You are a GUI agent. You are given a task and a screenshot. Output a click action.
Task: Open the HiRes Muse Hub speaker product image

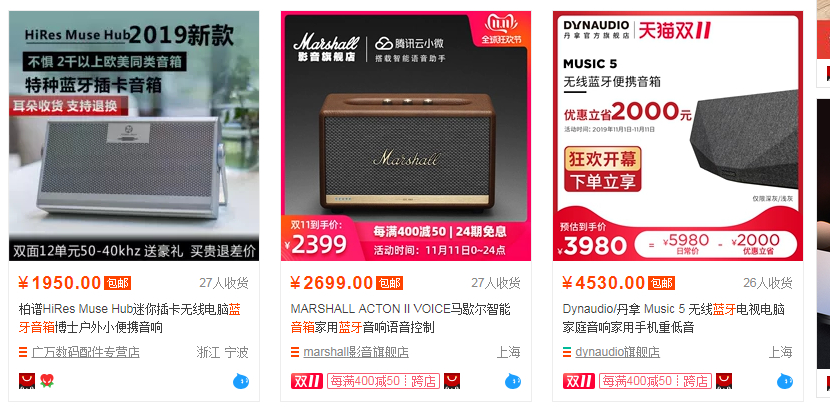click(x=134, y=136)
